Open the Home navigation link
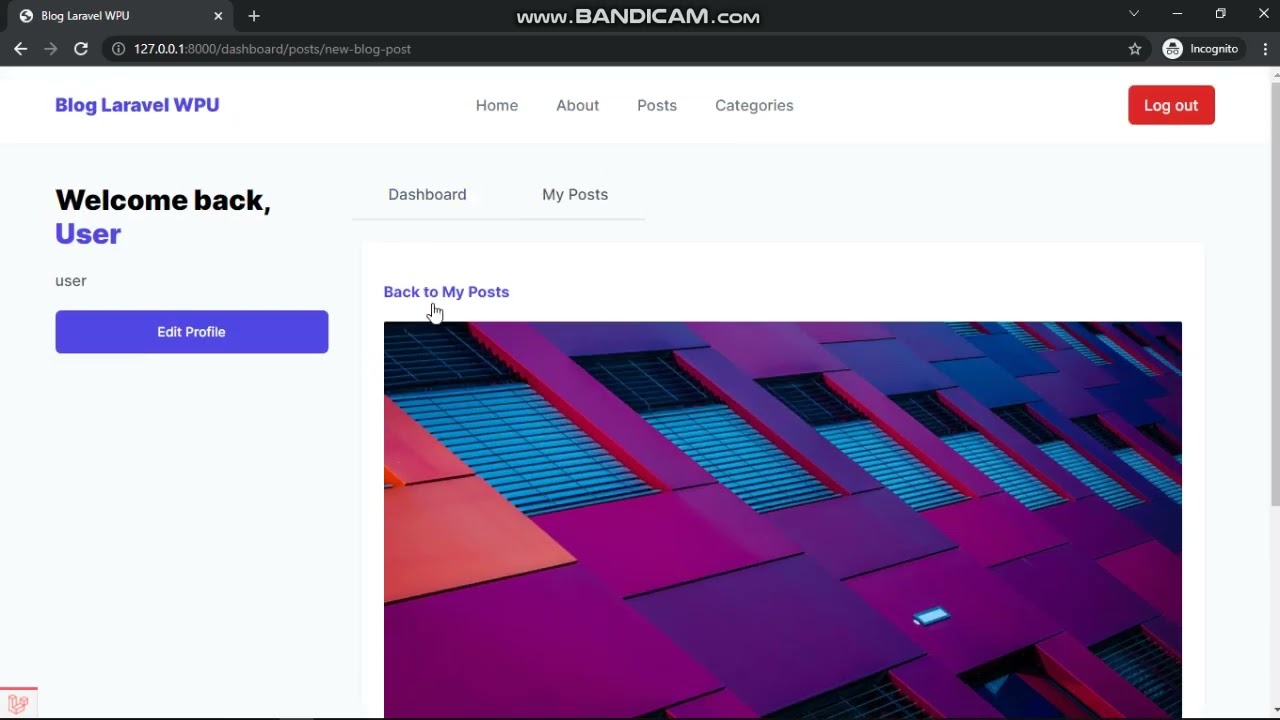This screenshot has height=720, width=1280. click(x=497, y=105)
